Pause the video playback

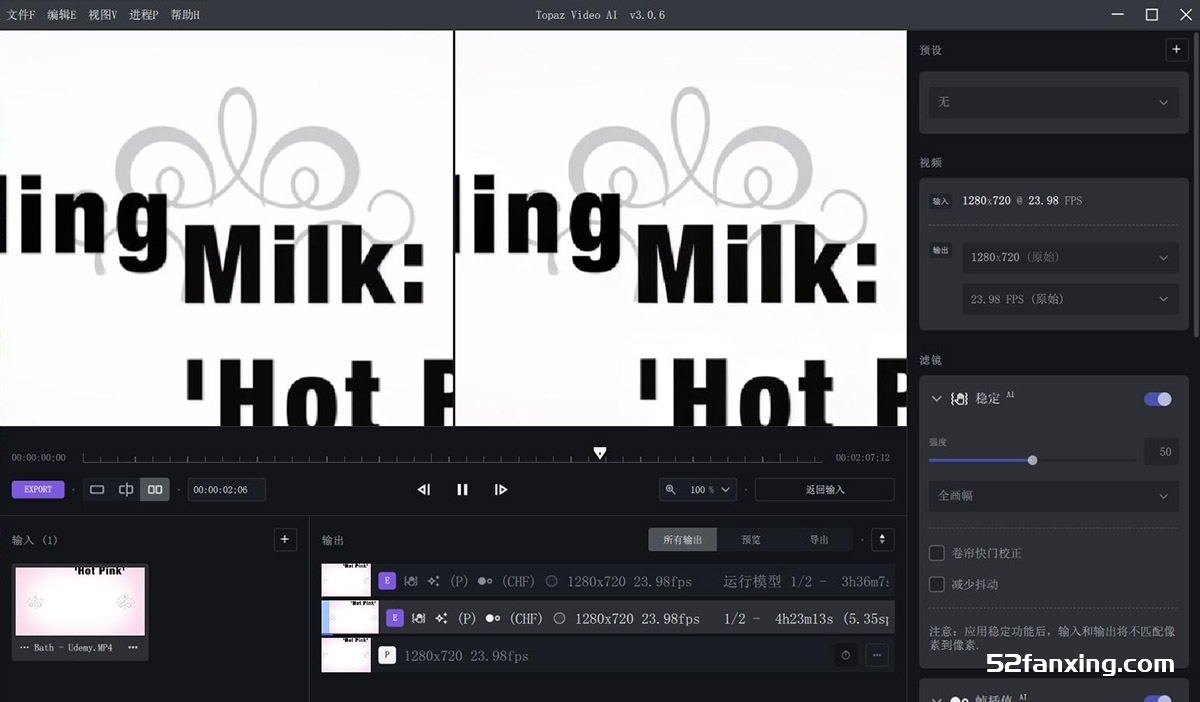click(x=462, y=489)
